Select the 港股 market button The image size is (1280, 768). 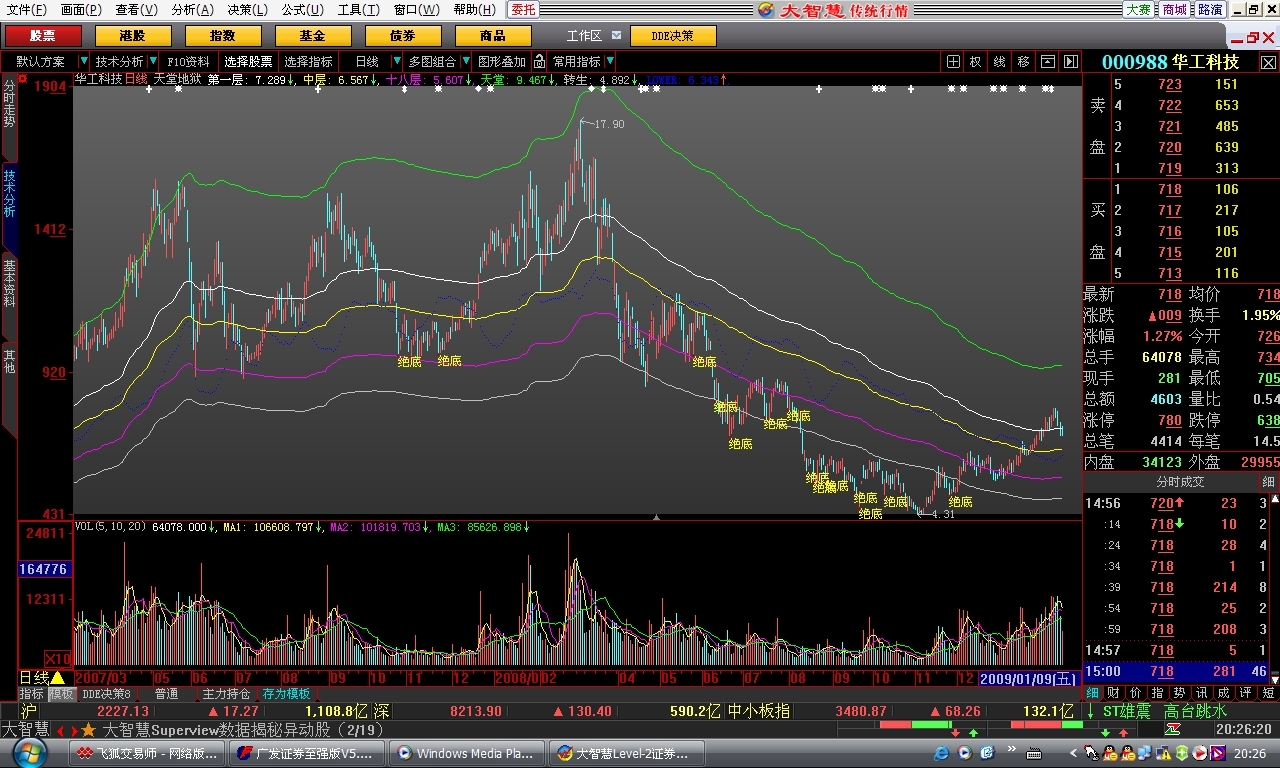tap(133, 36)
